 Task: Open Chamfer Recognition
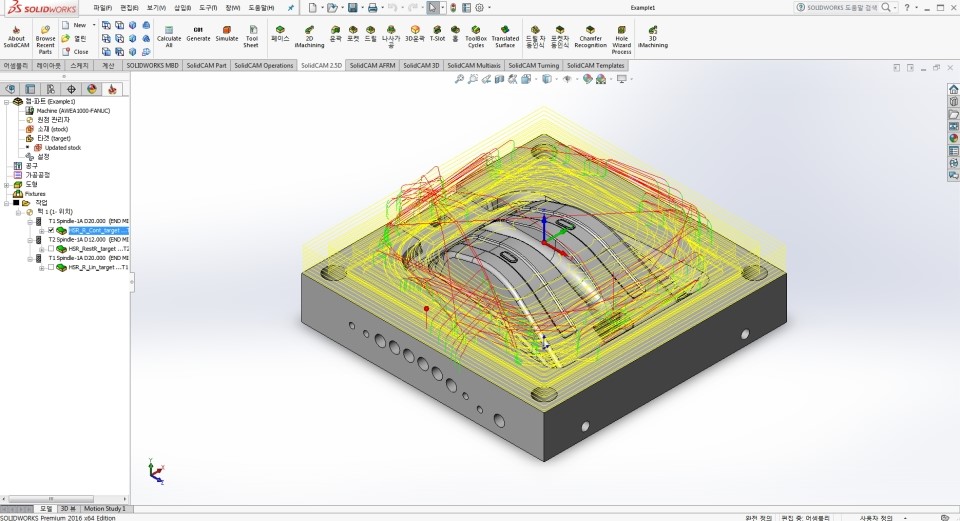click(590, 37)
